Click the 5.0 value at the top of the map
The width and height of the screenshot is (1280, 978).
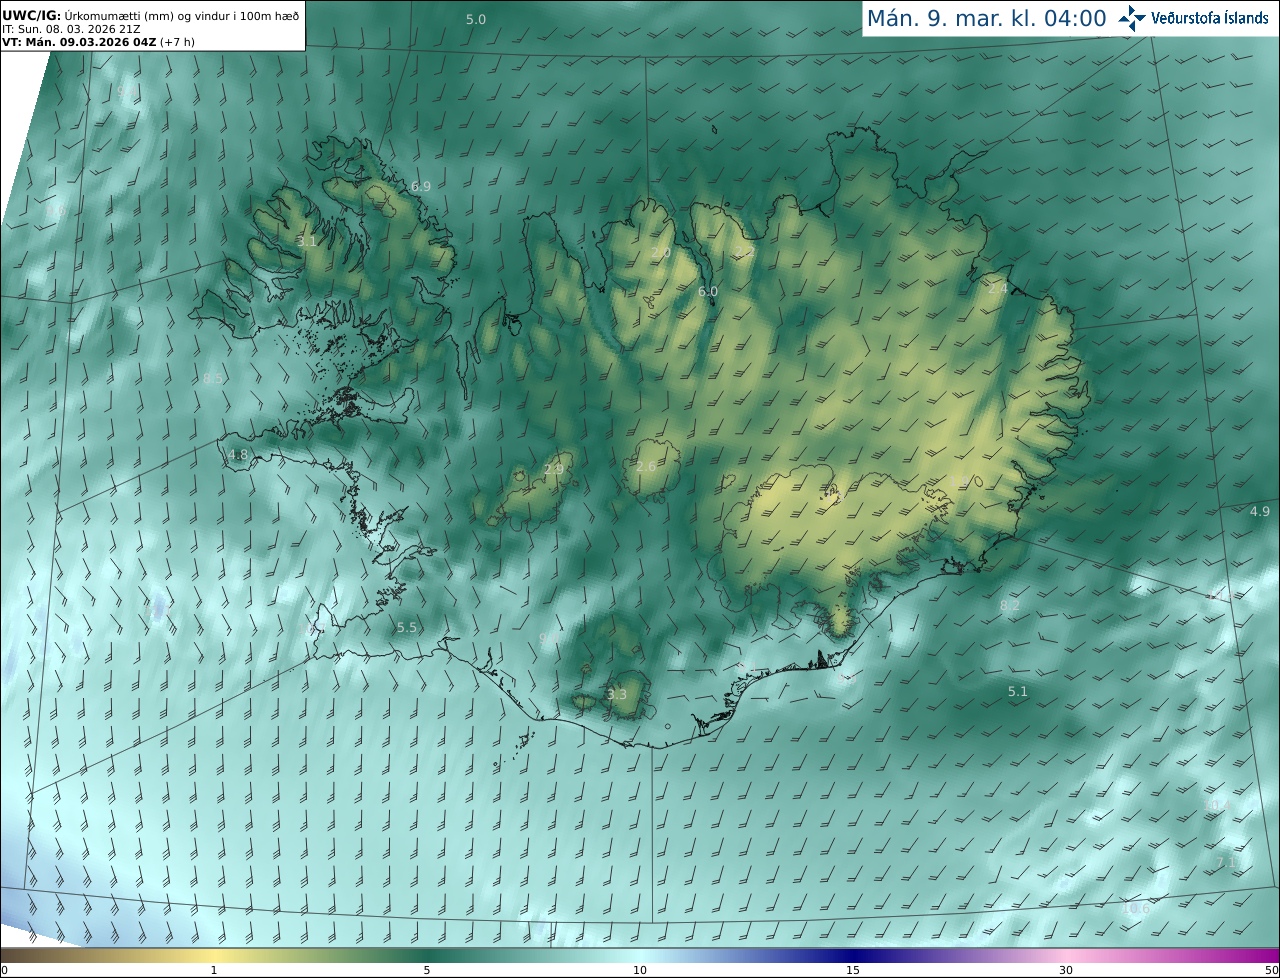(476, 20)
